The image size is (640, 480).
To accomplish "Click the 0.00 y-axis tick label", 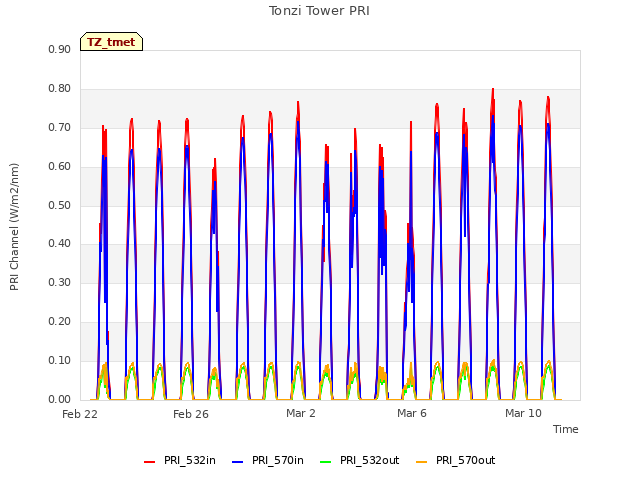I will pyautogui.click(x=60, y=400).
